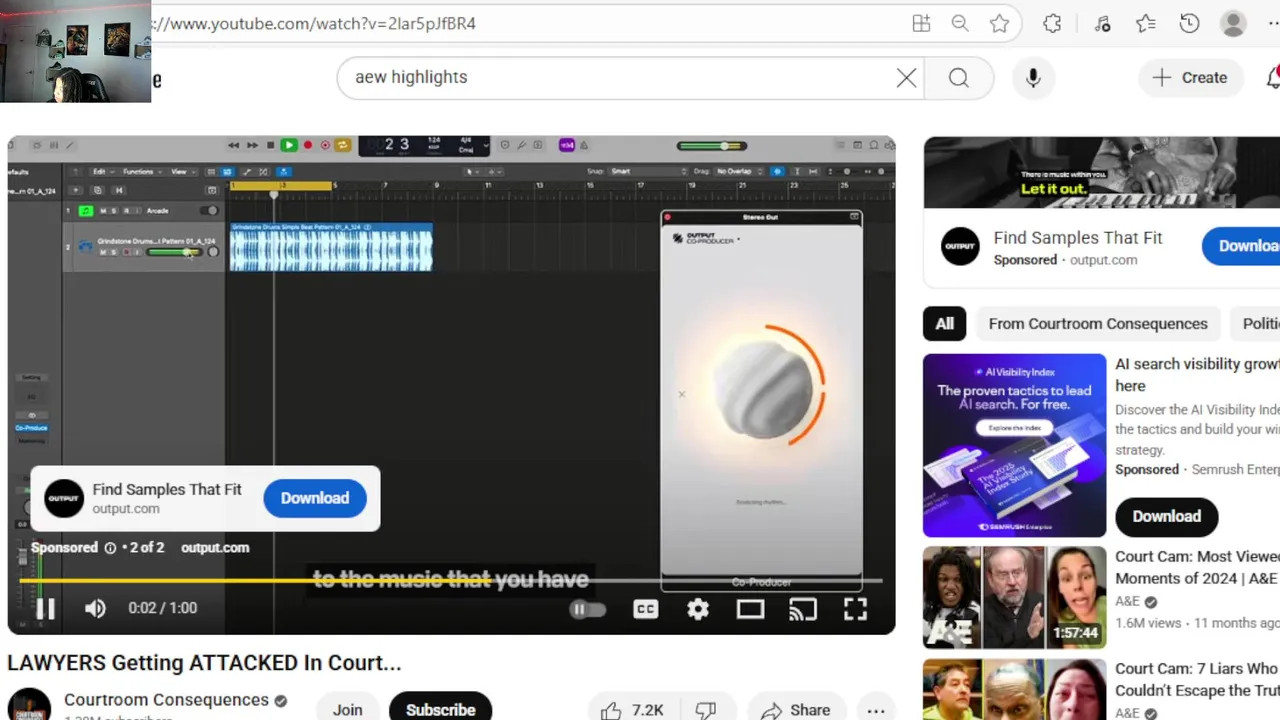Toggle the autoplay switch in the player
The image size is (1280, 720).
587,609
